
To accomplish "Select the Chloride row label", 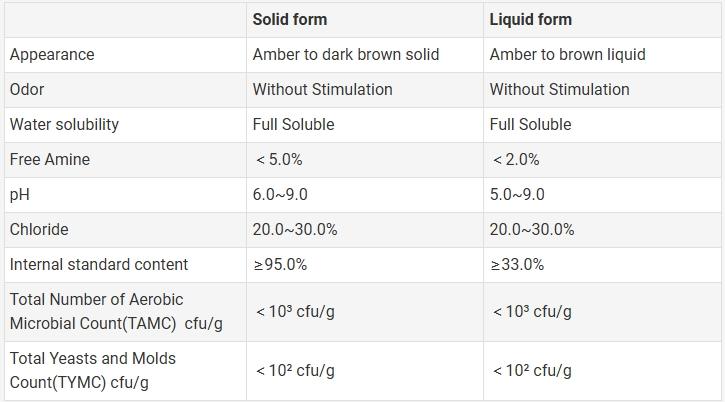I will click(39, 229).
